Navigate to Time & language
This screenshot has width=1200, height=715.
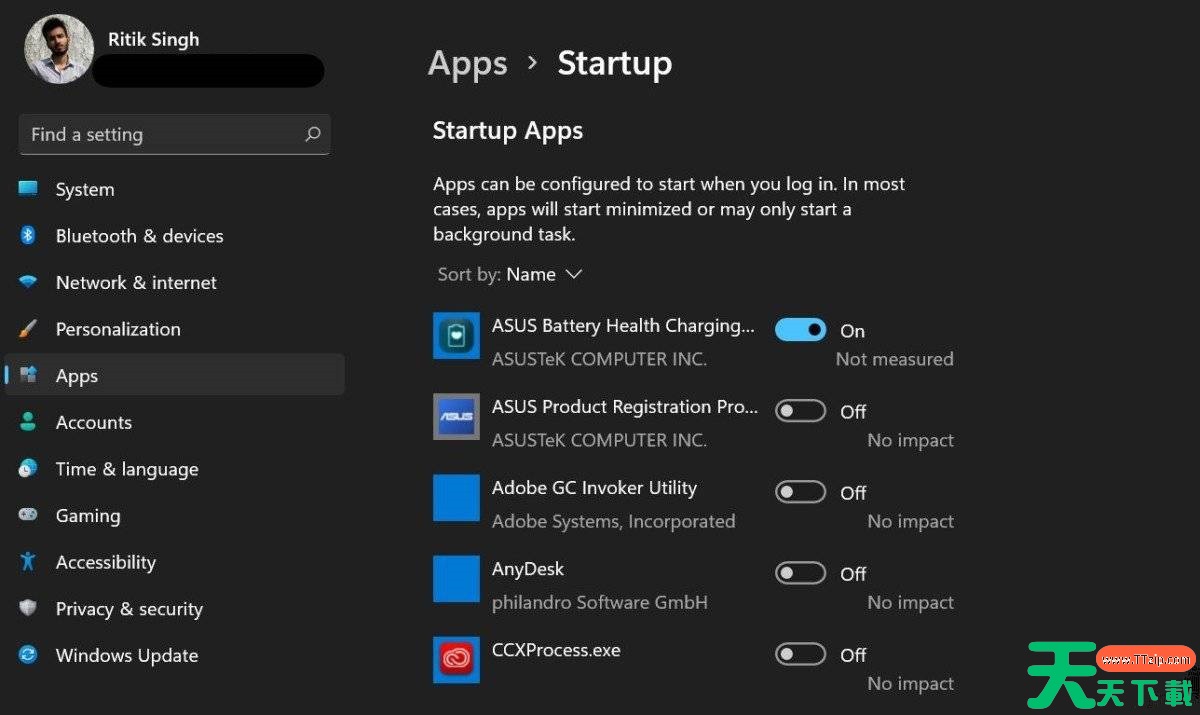click(175, 469)
